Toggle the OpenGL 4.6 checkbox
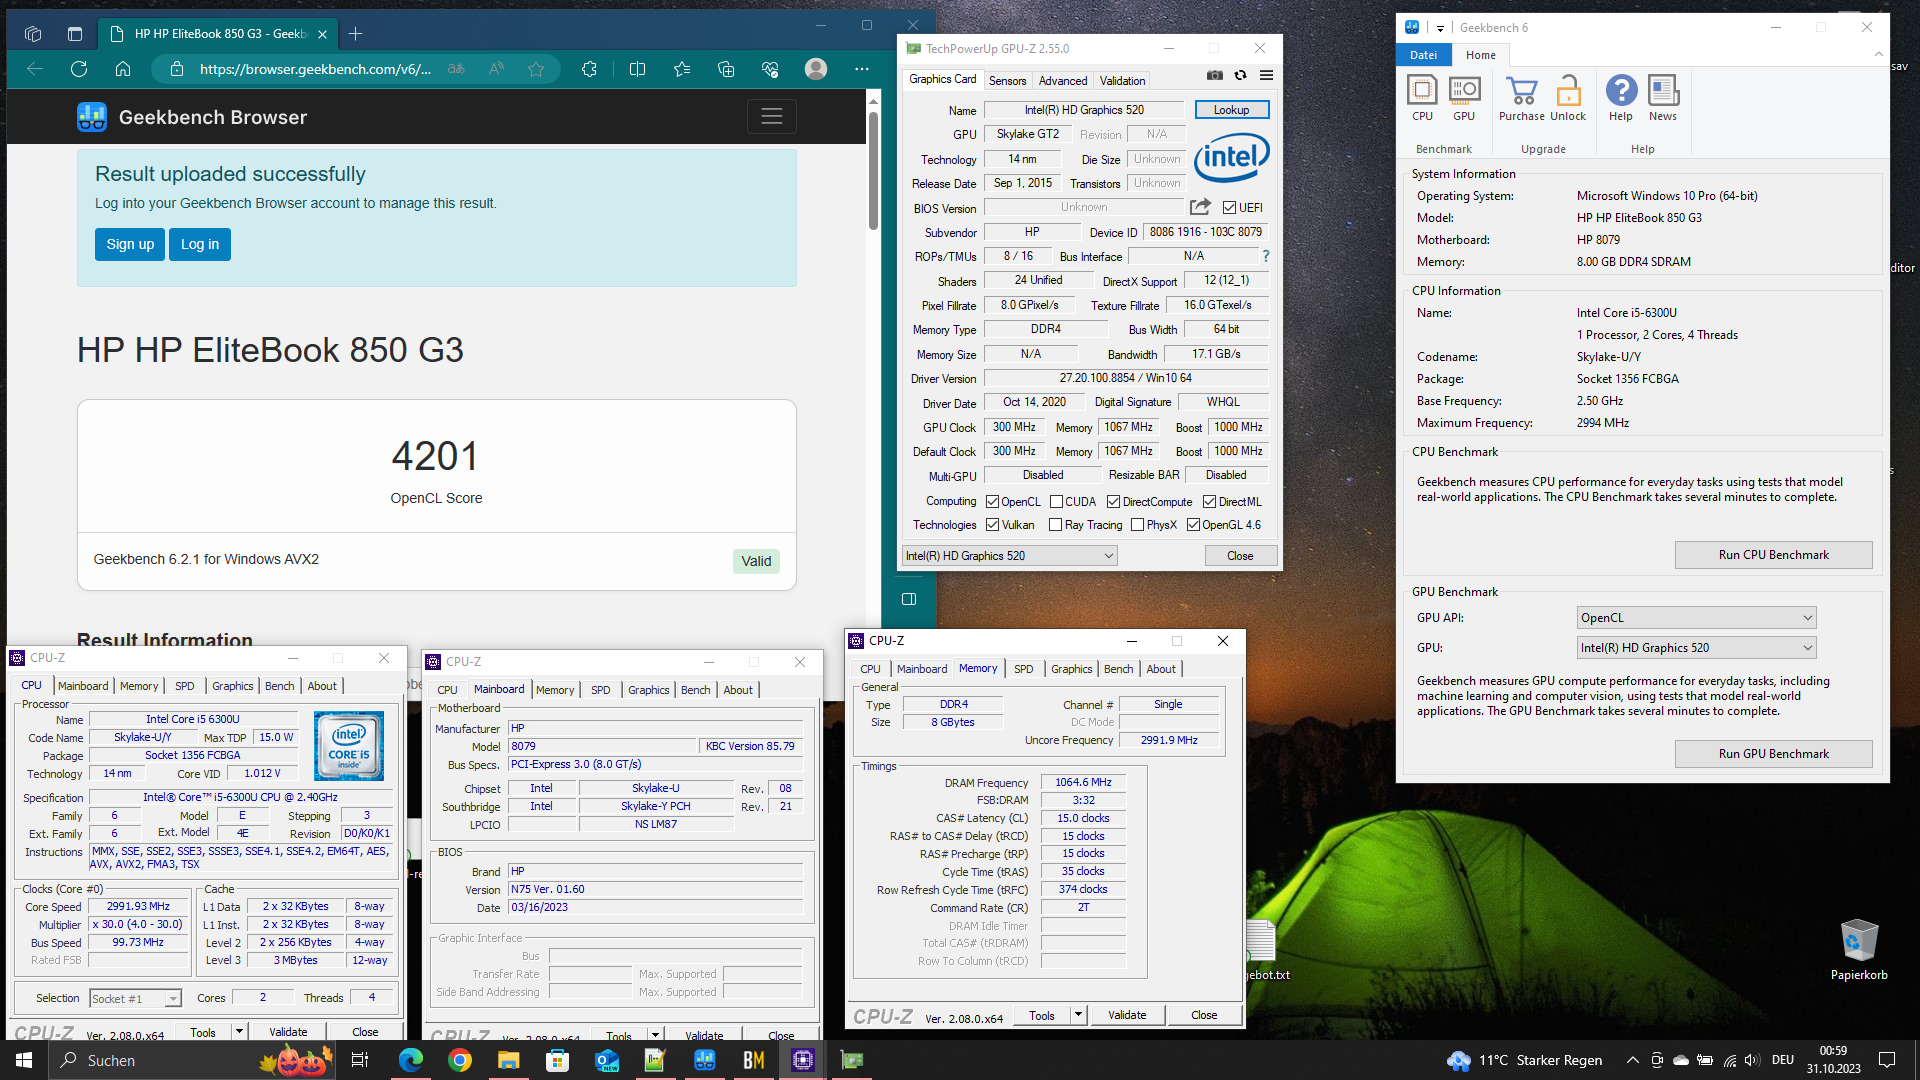 pyautogui.click(x=1193, y=525)
